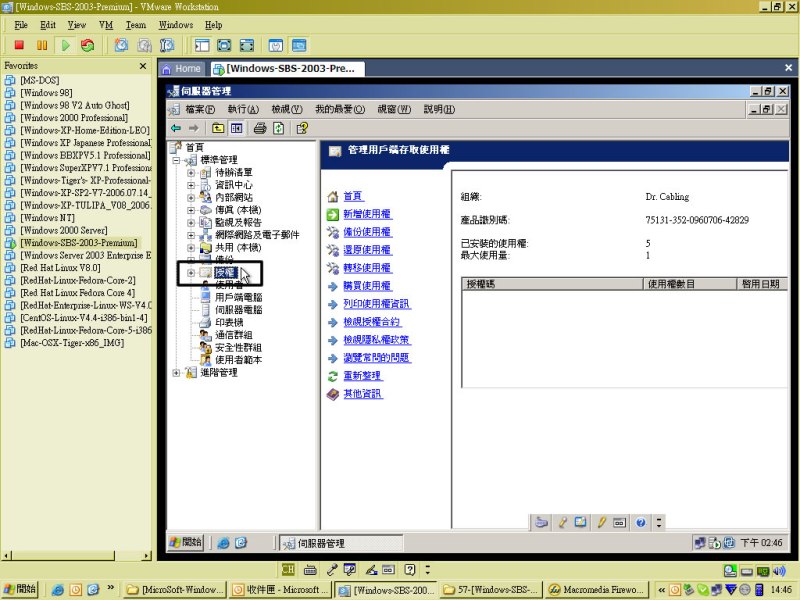
Task: Select 用戶端電腦 in the console tree
Action: click(238, 297)
